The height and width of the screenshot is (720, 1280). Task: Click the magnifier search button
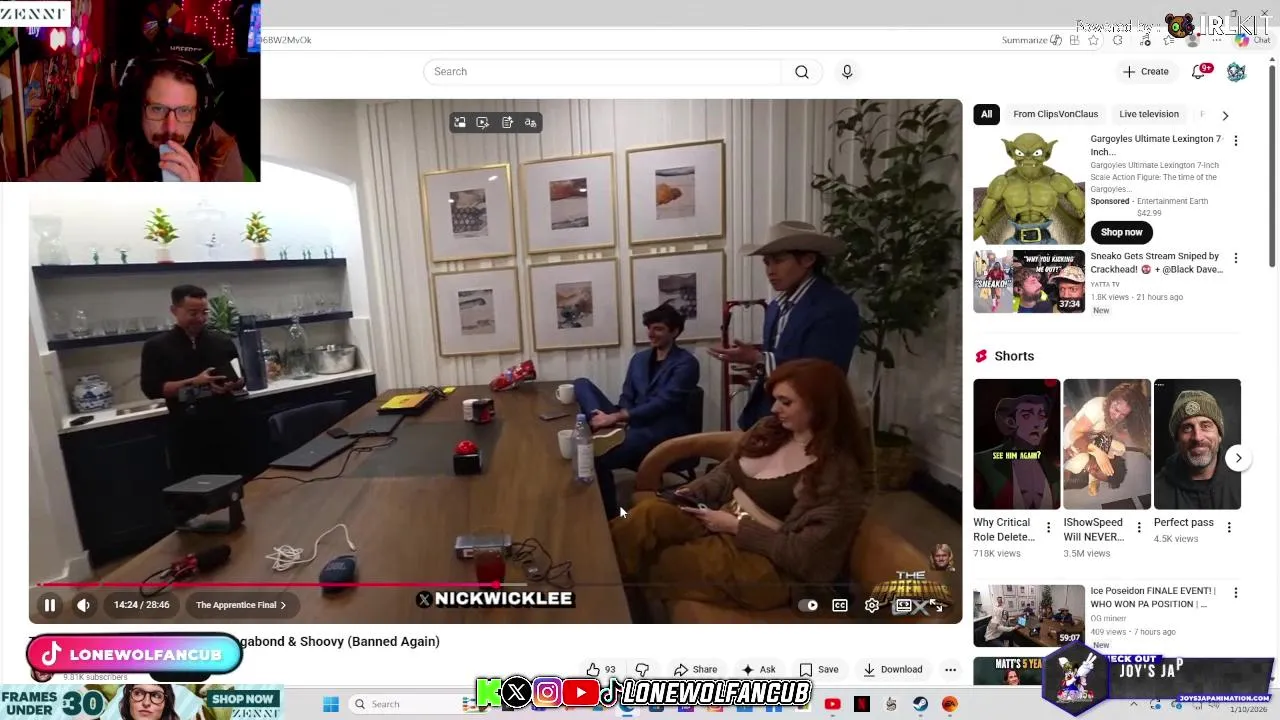[x=802, y=72]
